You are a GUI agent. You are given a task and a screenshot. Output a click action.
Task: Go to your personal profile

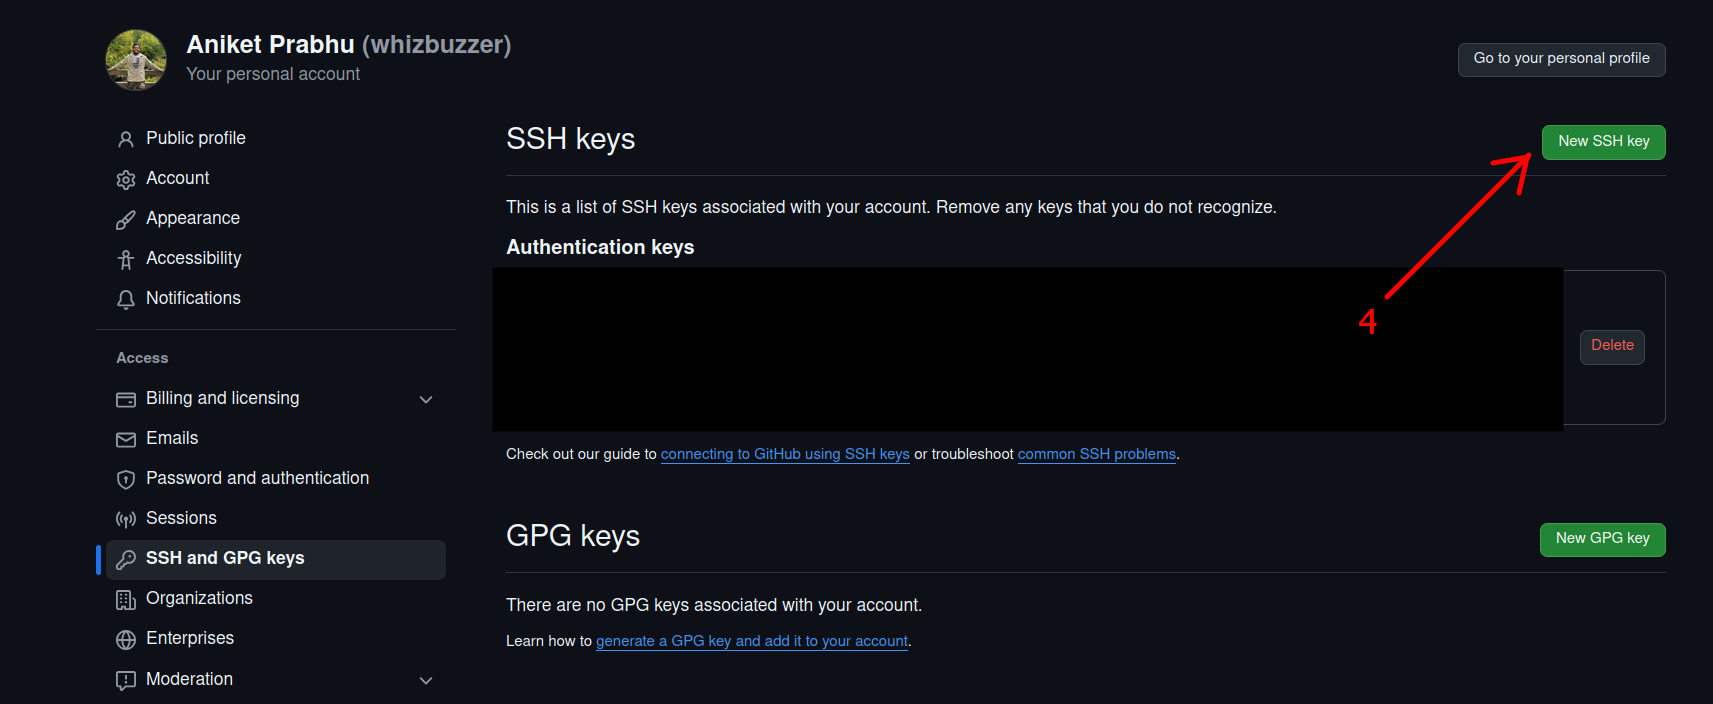(x=1561, y=59)
